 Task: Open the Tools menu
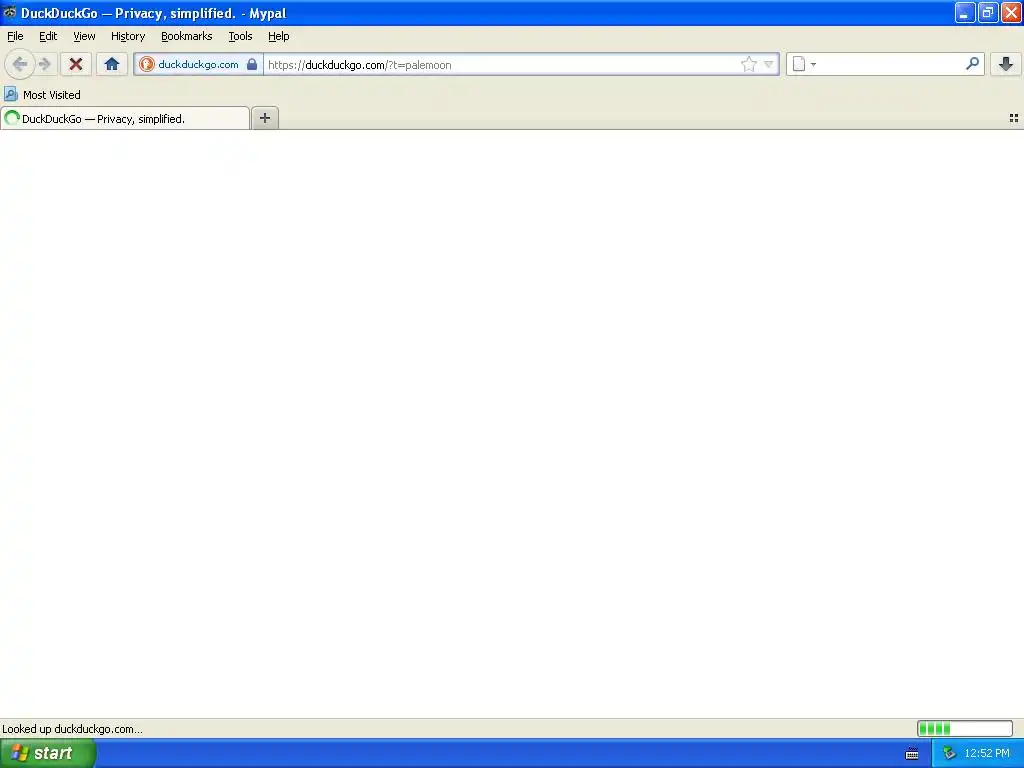click(x=240, y=36)
